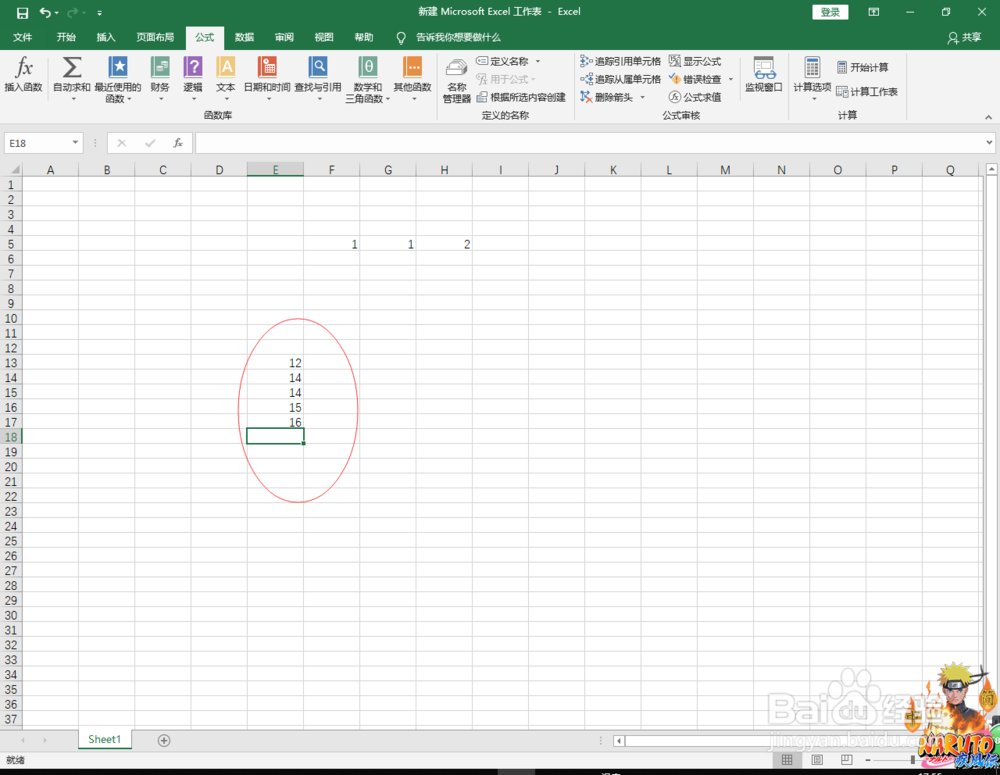This screenshot has height=775, width=1000.
Task: Collapse the ribbon
Action: [988, 117]
